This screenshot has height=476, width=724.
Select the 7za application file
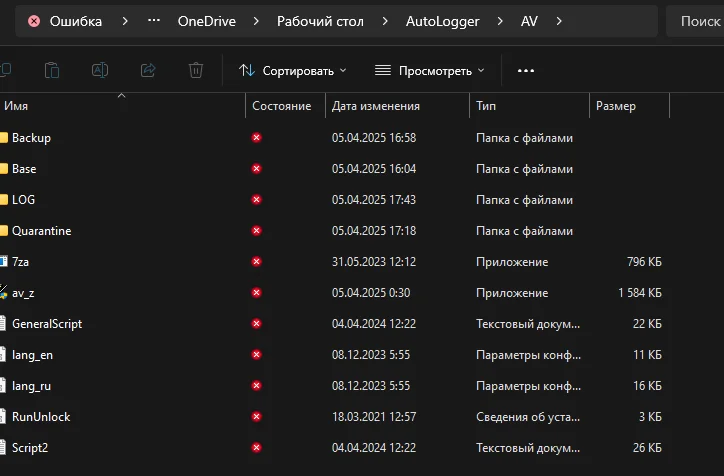click(335, 261)
